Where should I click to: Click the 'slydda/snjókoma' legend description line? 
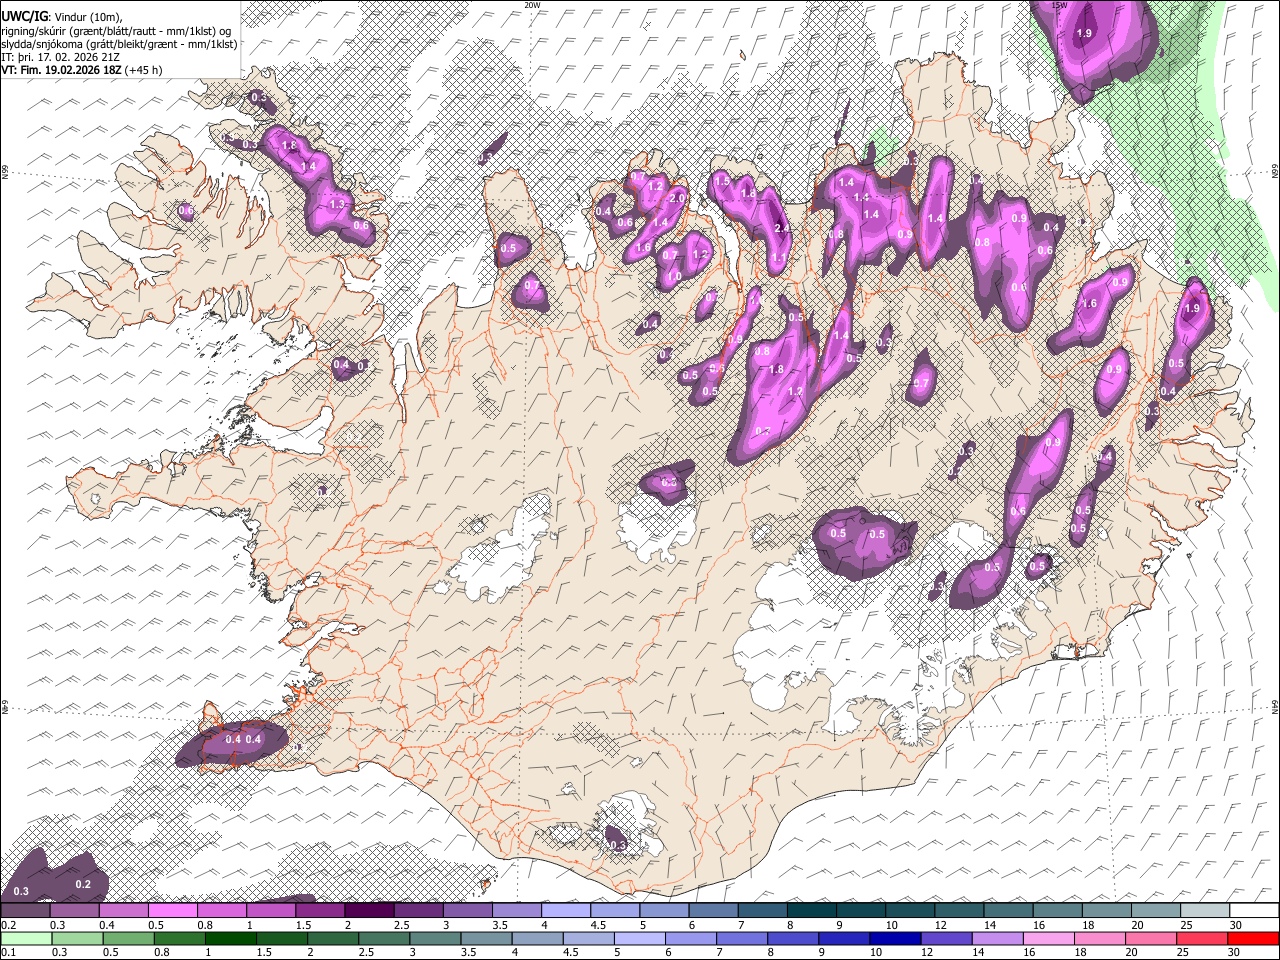(x=119, y=44)
